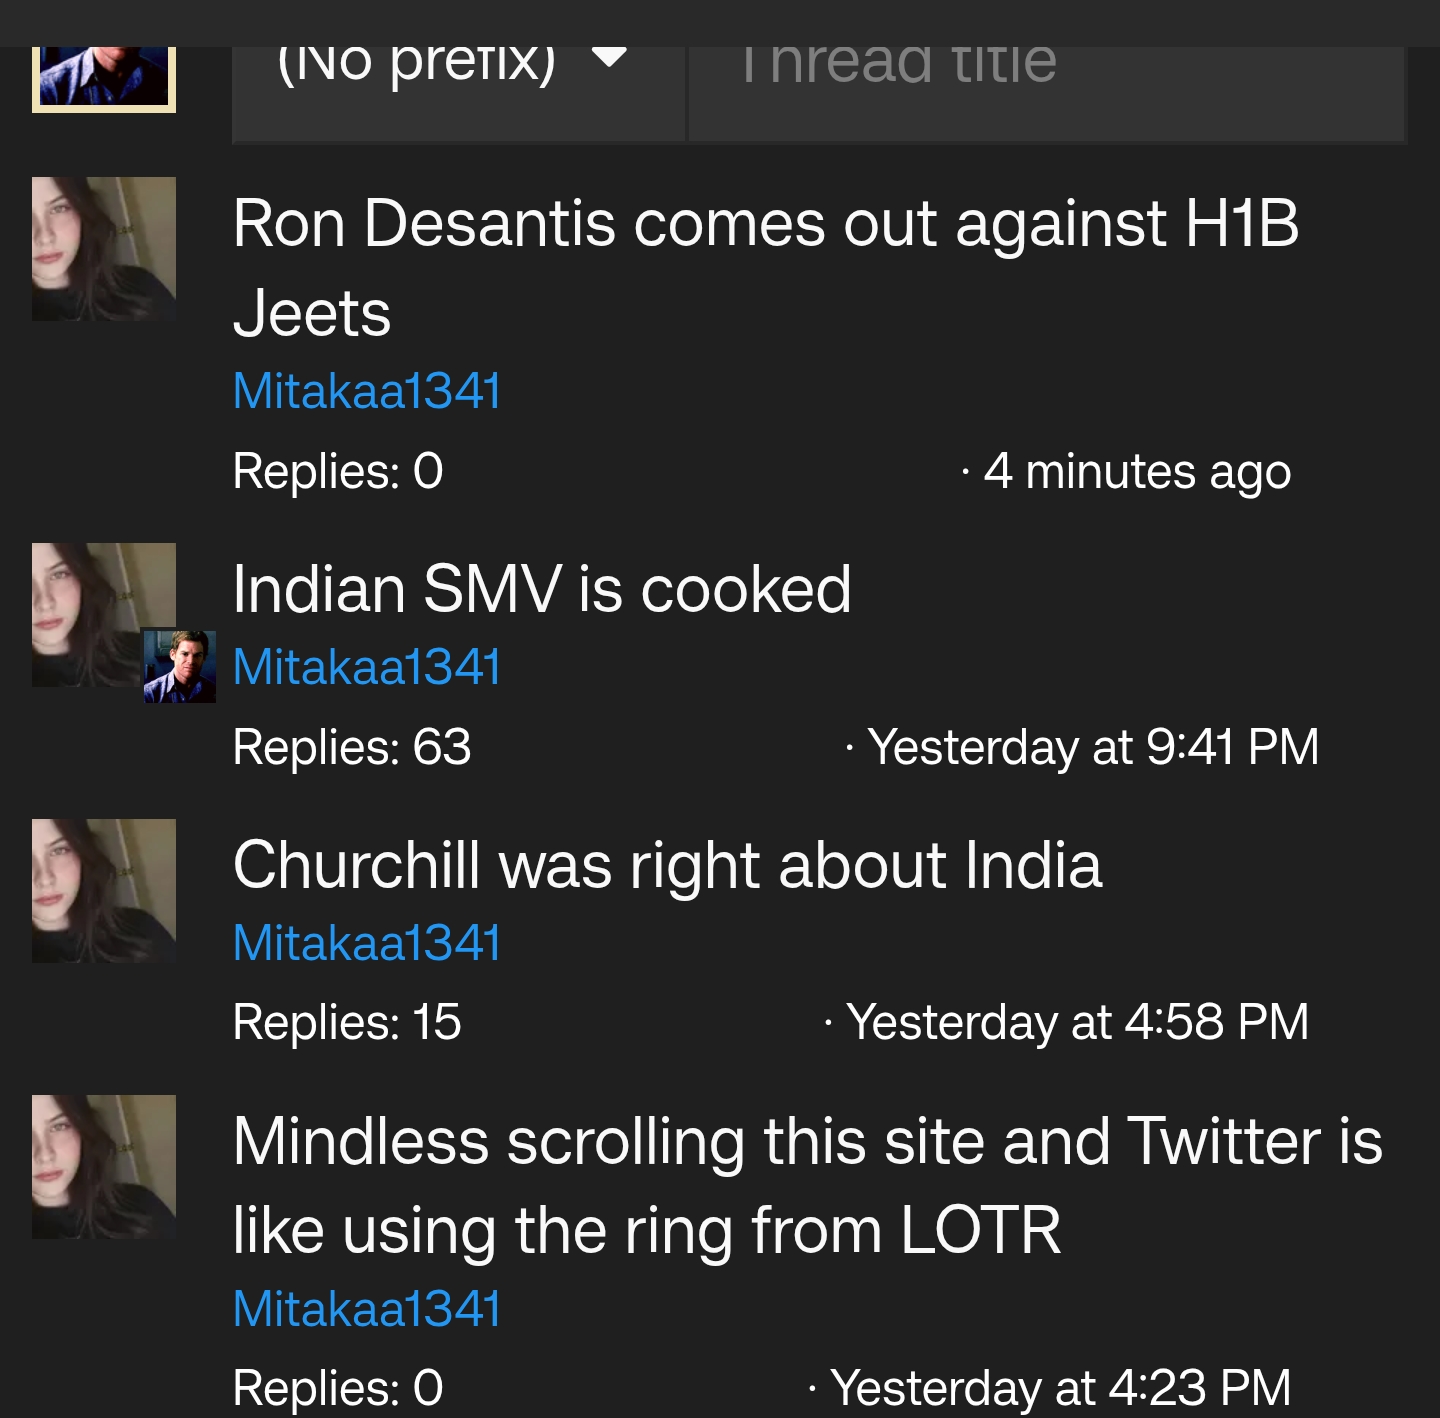1440x1418 pixels.
Task: Click the "Yesterday at 9:41 PM" timestamp
Action: 1093,747
